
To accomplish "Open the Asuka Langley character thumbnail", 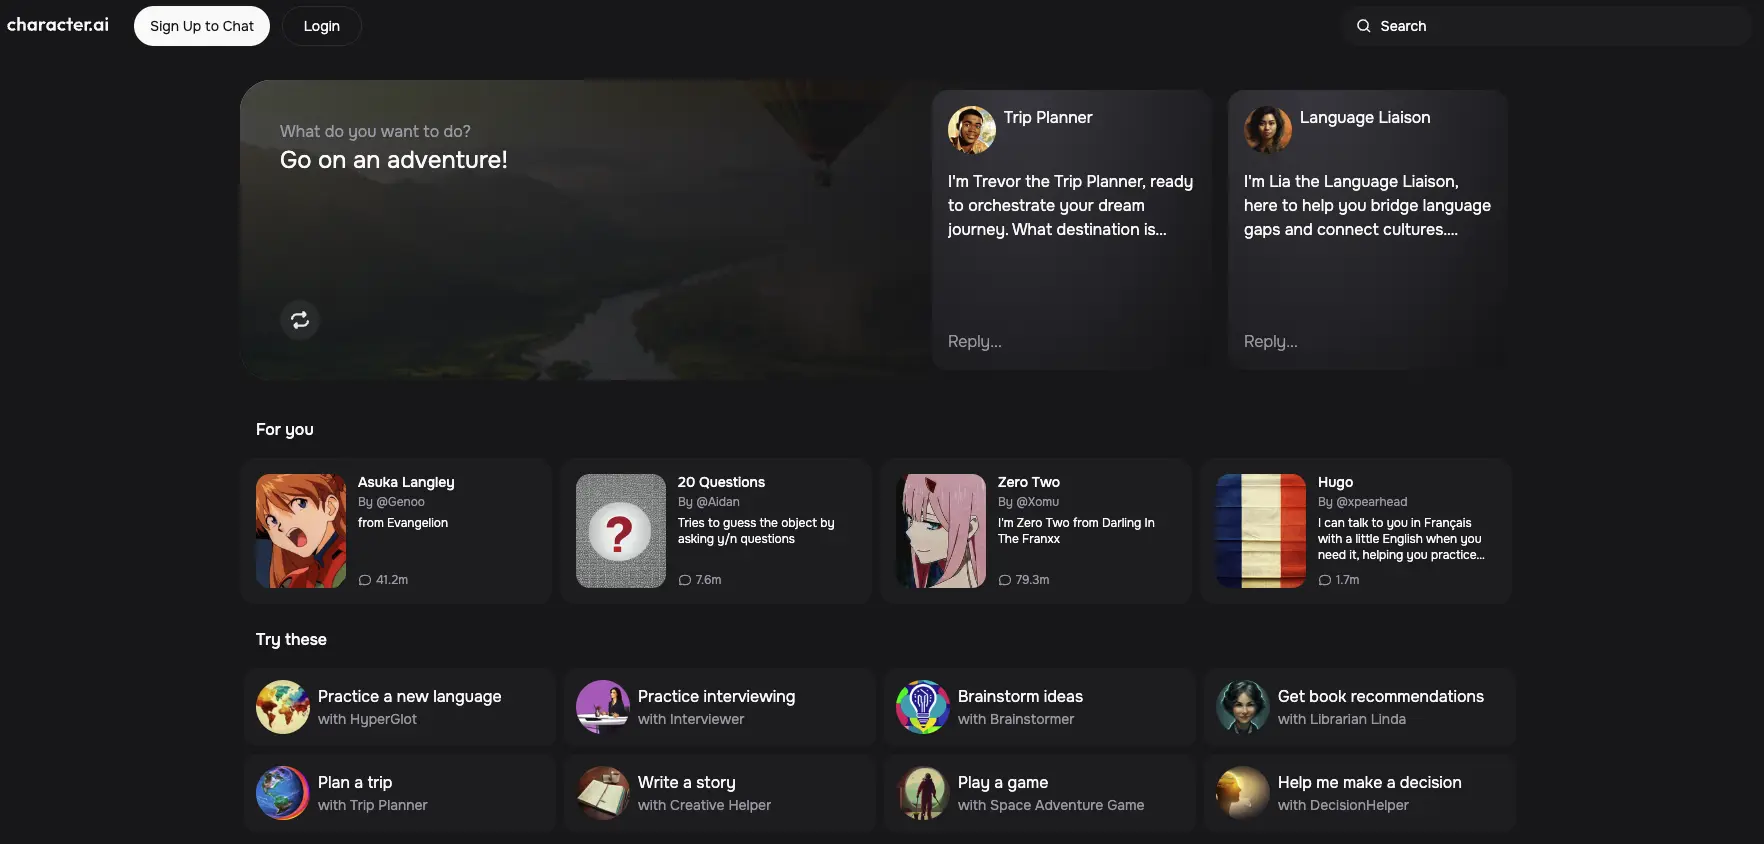I will coord(301,531).
